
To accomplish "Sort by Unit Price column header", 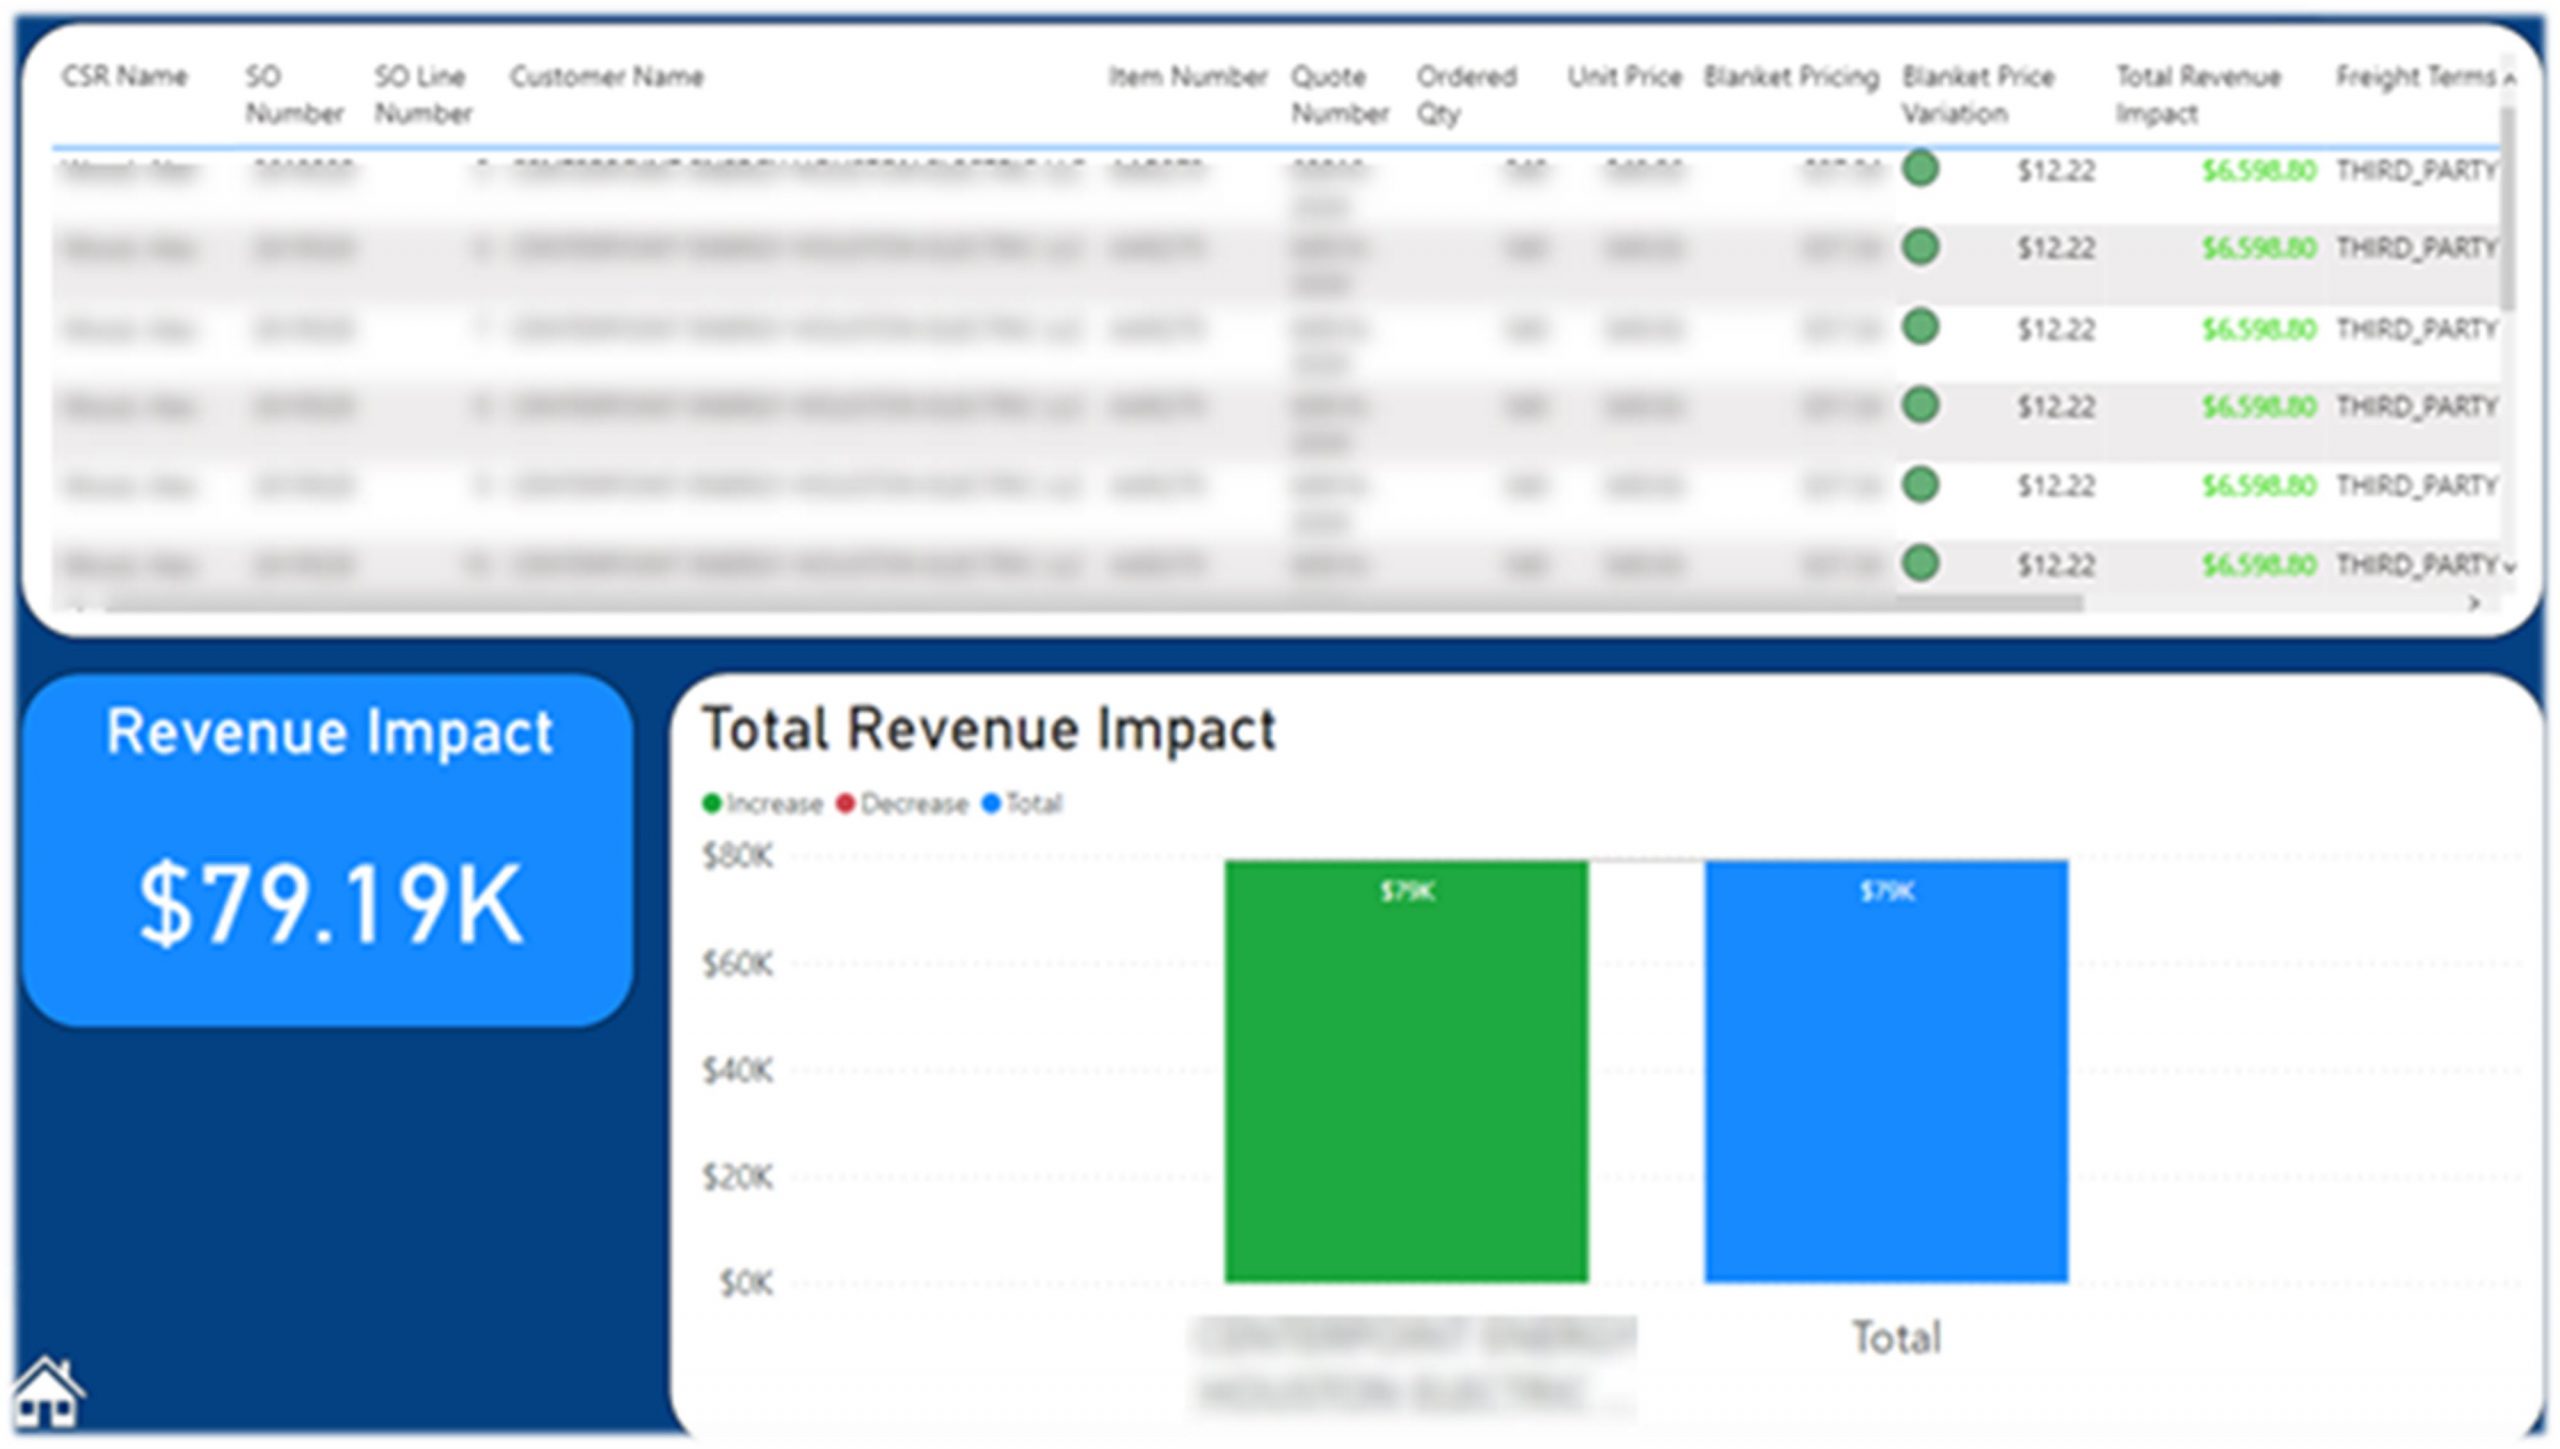I will (x=1624, y=77).
